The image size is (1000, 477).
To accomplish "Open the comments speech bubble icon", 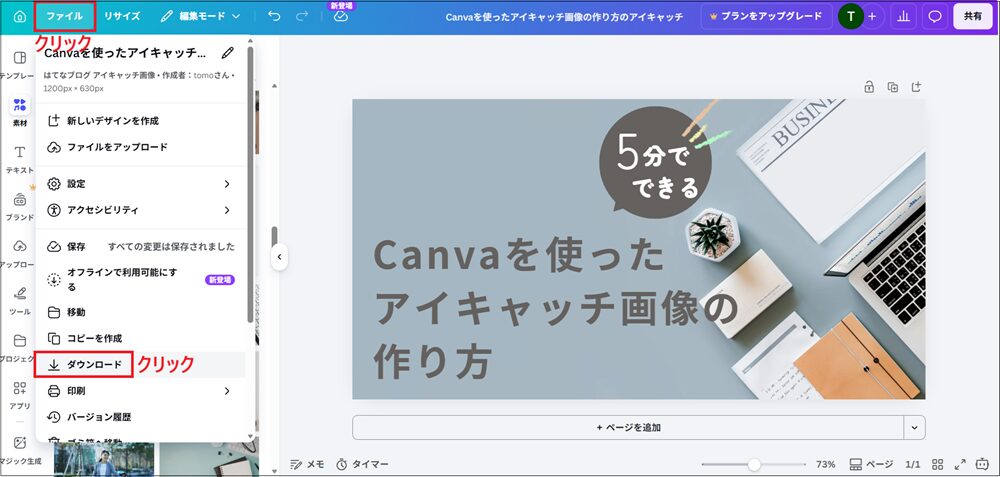I will 935,17.
